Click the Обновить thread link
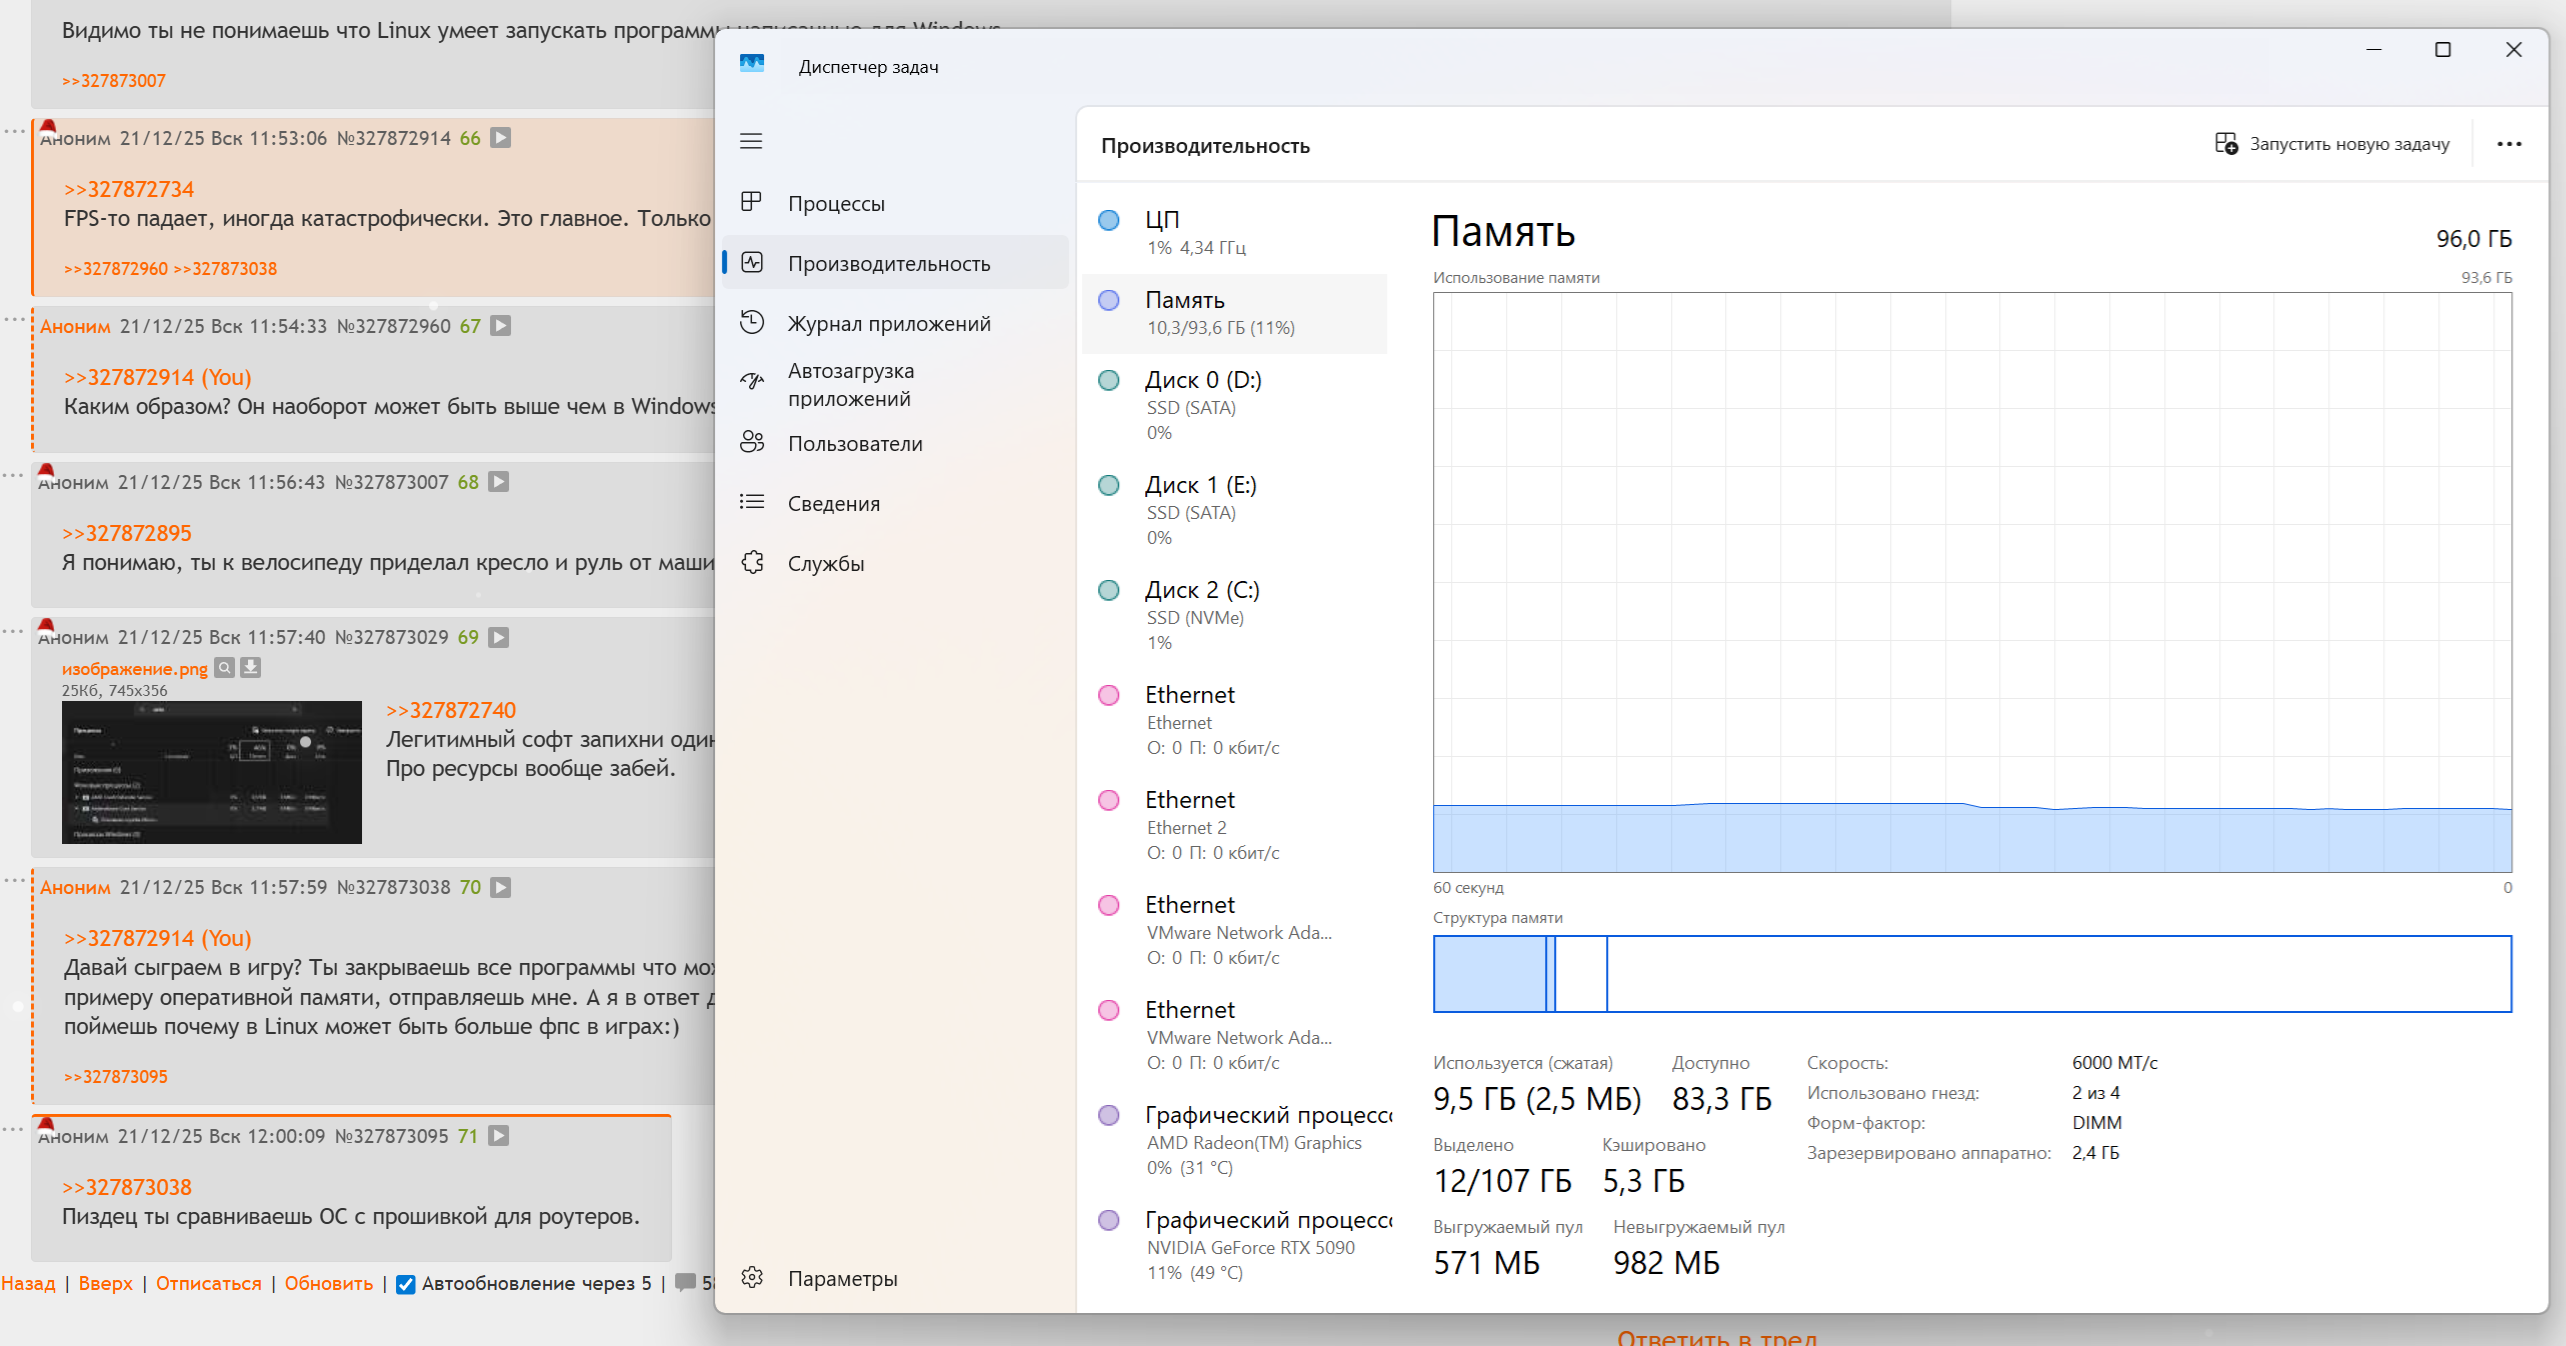 (328, 1283)
